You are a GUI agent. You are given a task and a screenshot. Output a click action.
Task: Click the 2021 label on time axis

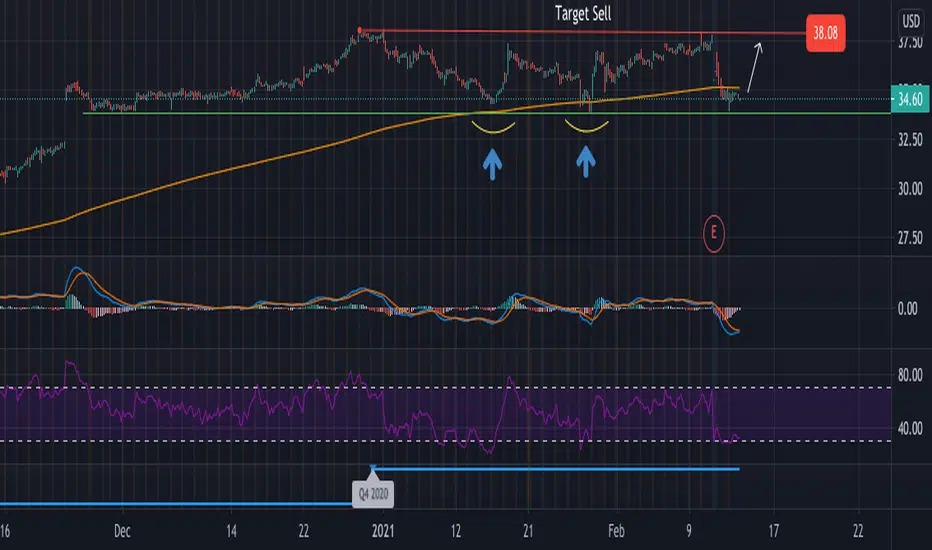(383, 531)
